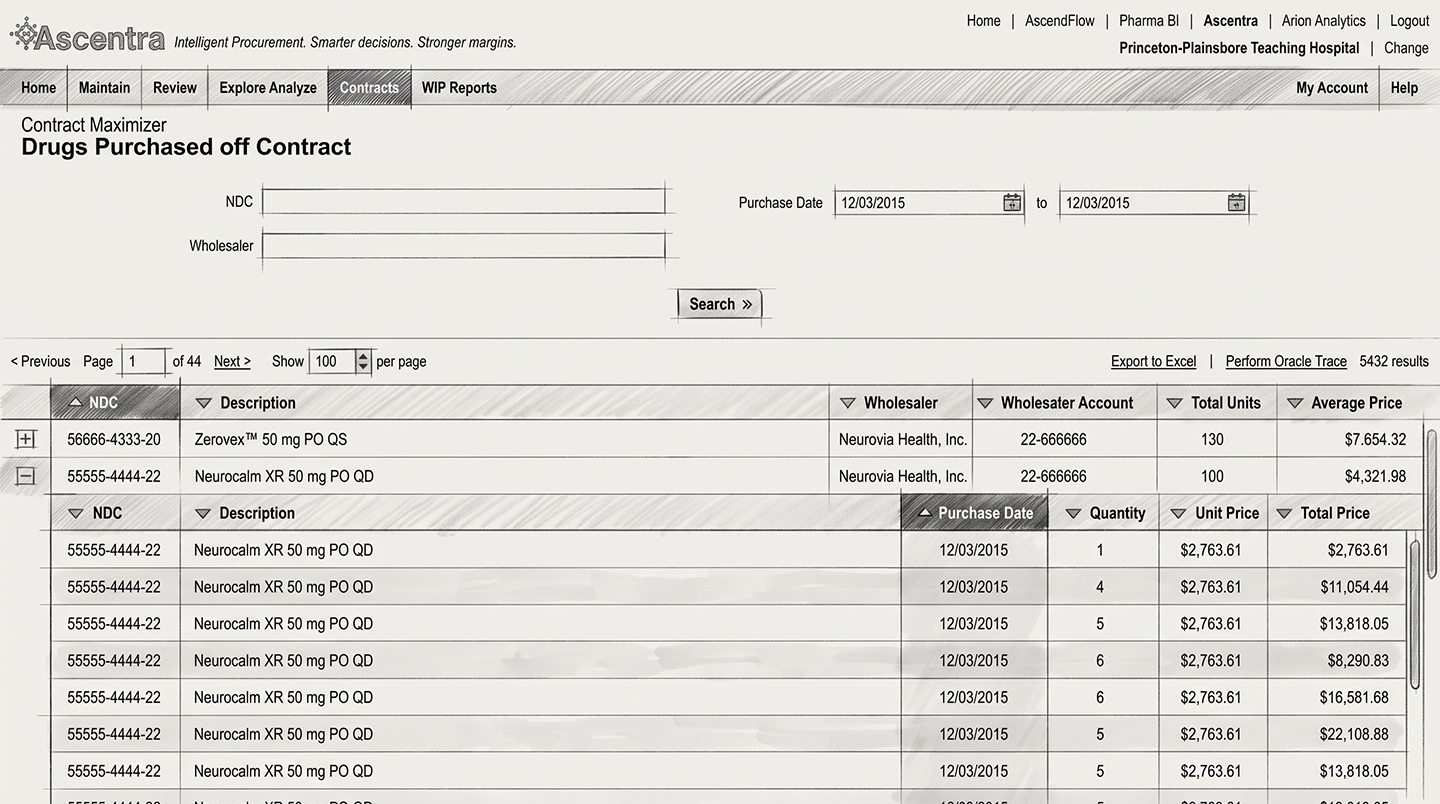Expand the Zerovex 50 mg row
Viewport: 1440px width, 804px height.
(26, 439)
